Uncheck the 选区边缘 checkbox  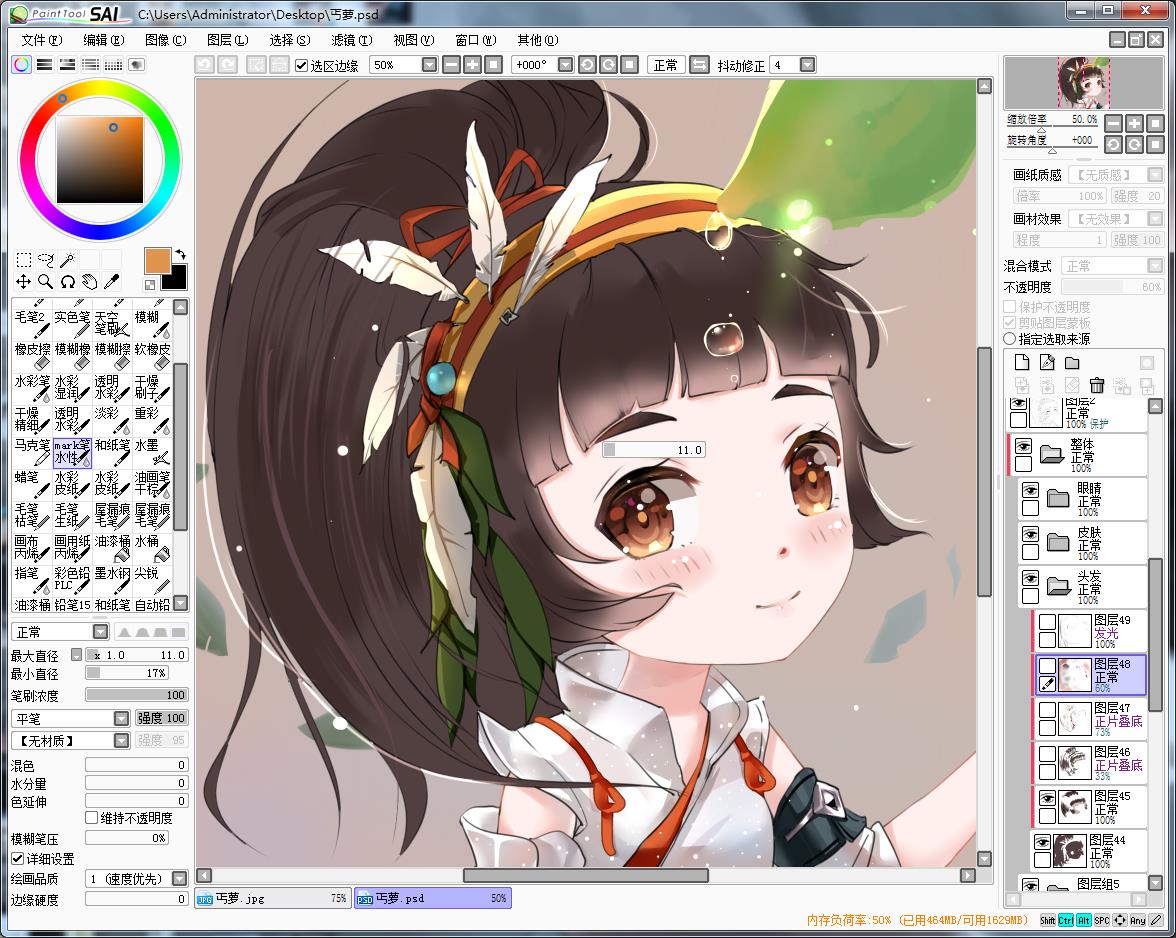302,66
